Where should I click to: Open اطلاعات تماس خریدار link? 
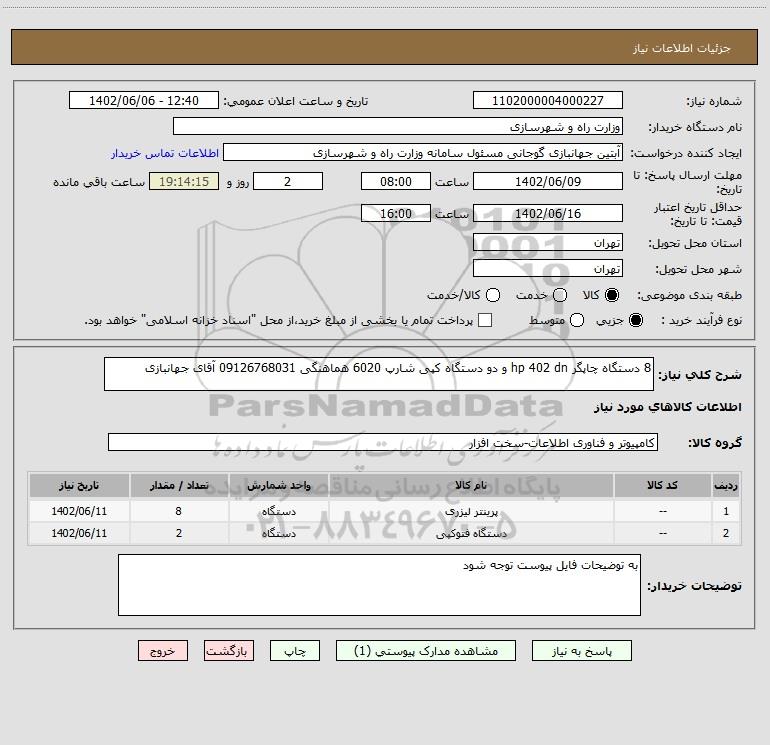(x=165, y=153)
